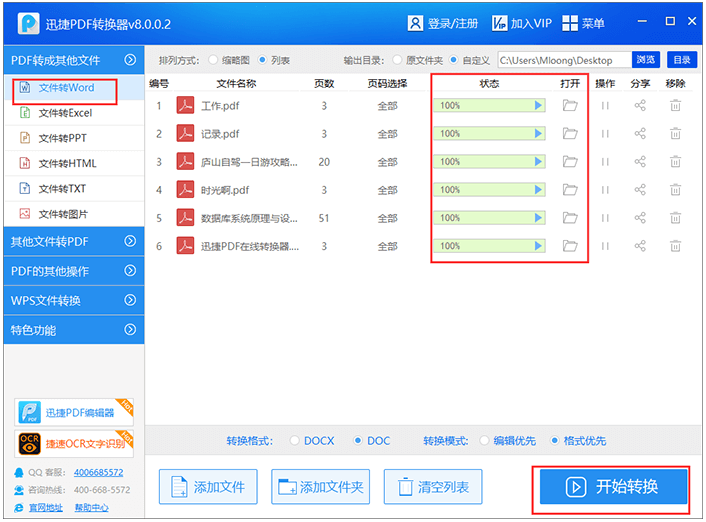Viewport: 706px width, 522px height.
Task: Remove 记录.pdf from the list
Action: [x=675, y=134]
